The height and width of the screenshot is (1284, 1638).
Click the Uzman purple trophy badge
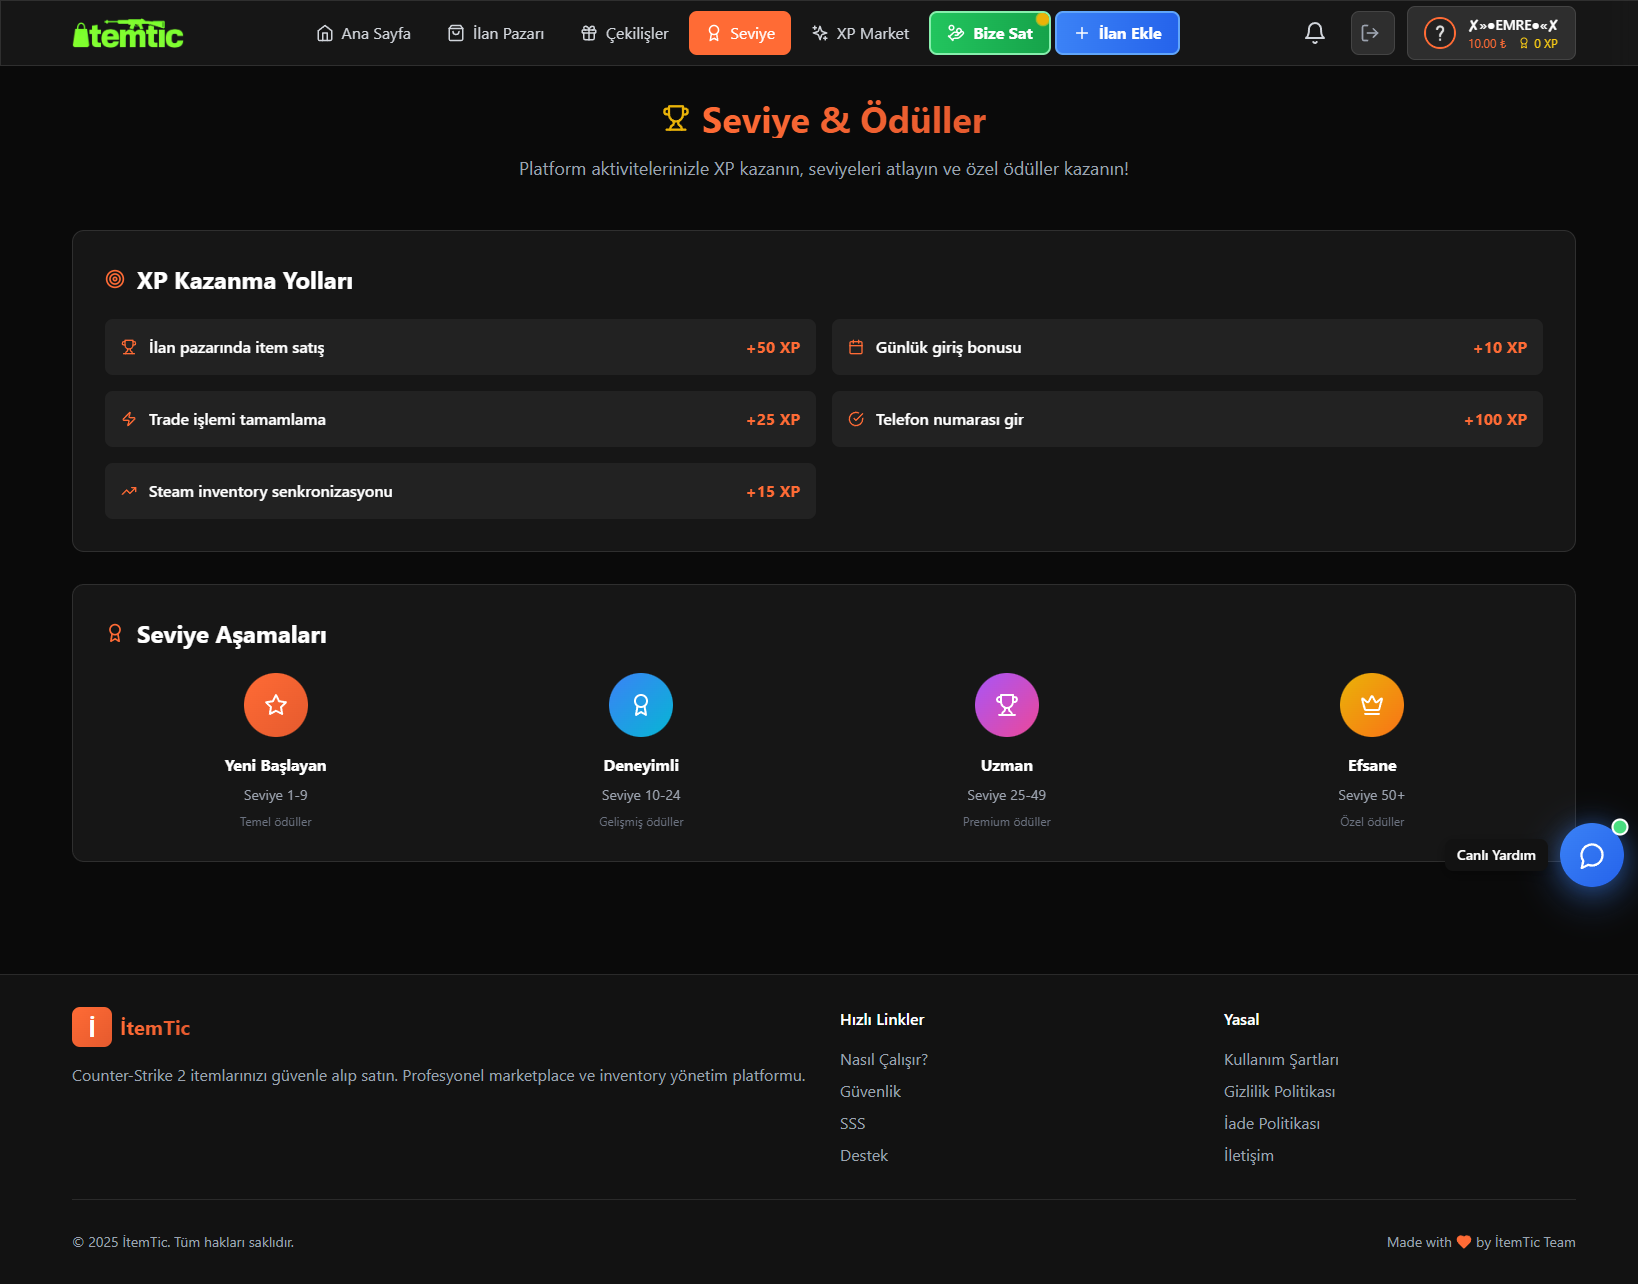[1006, 705]
